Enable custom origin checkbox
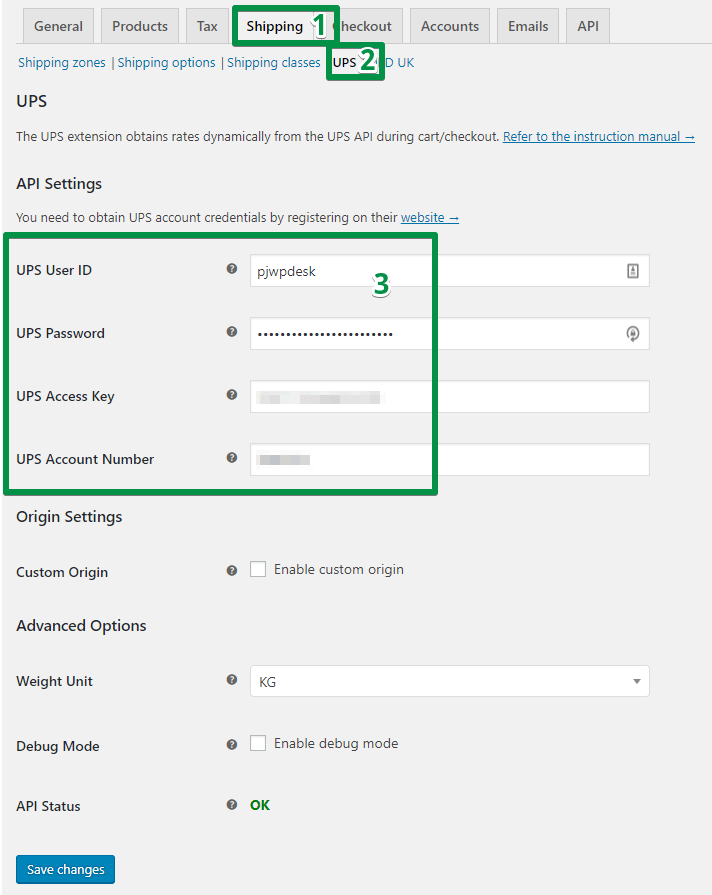Viewport: 712px width, 895px height. point(258,569)
